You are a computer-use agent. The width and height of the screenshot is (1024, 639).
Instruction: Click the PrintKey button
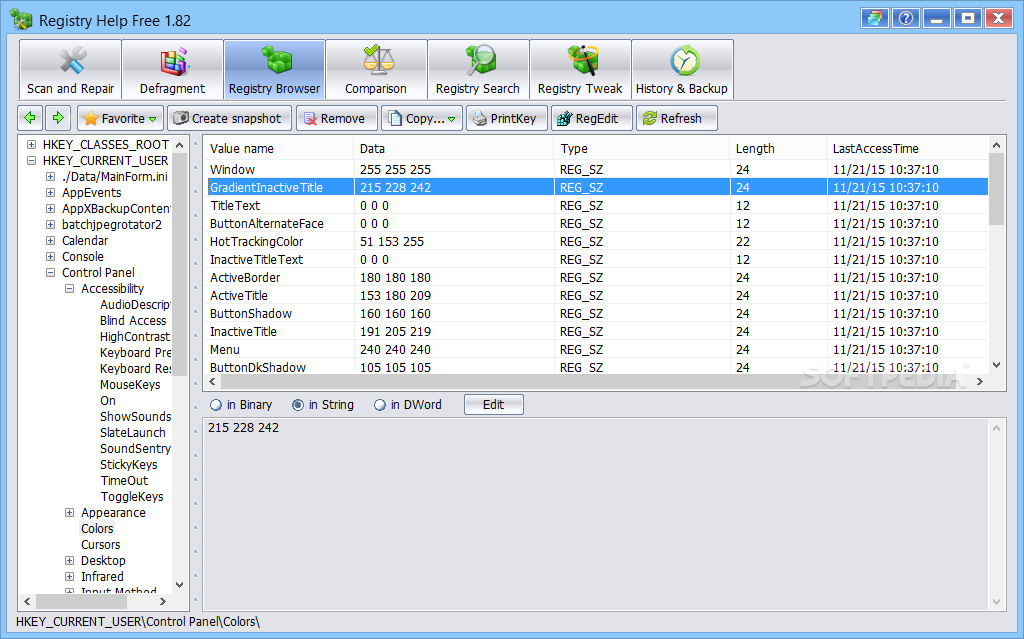pos(506,118)
